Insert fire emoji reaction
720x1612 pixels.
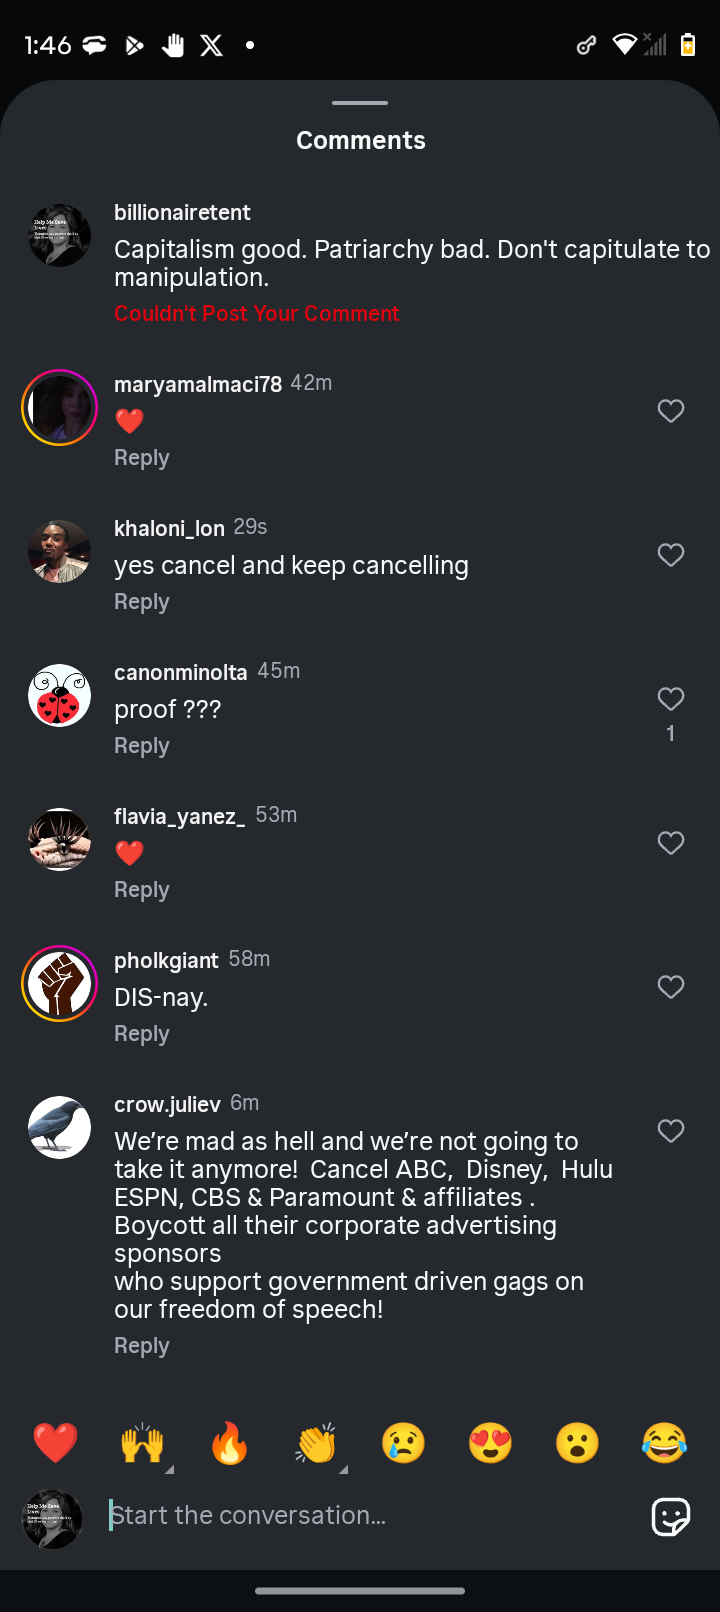tap(229, 1443)
